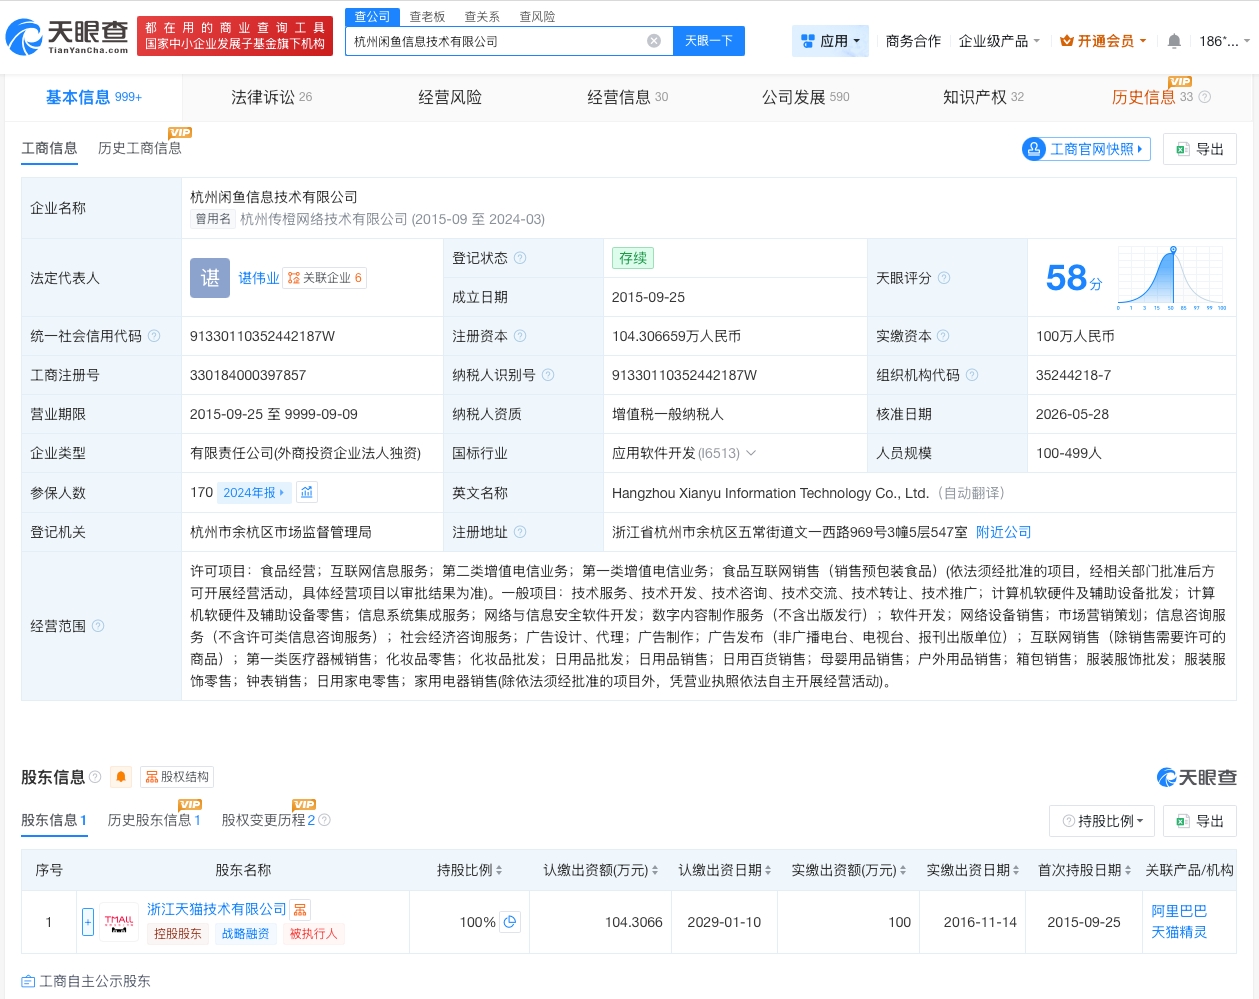Open 附近公司 nearby companies link
1259x999 pixels.
(1003, 532)
